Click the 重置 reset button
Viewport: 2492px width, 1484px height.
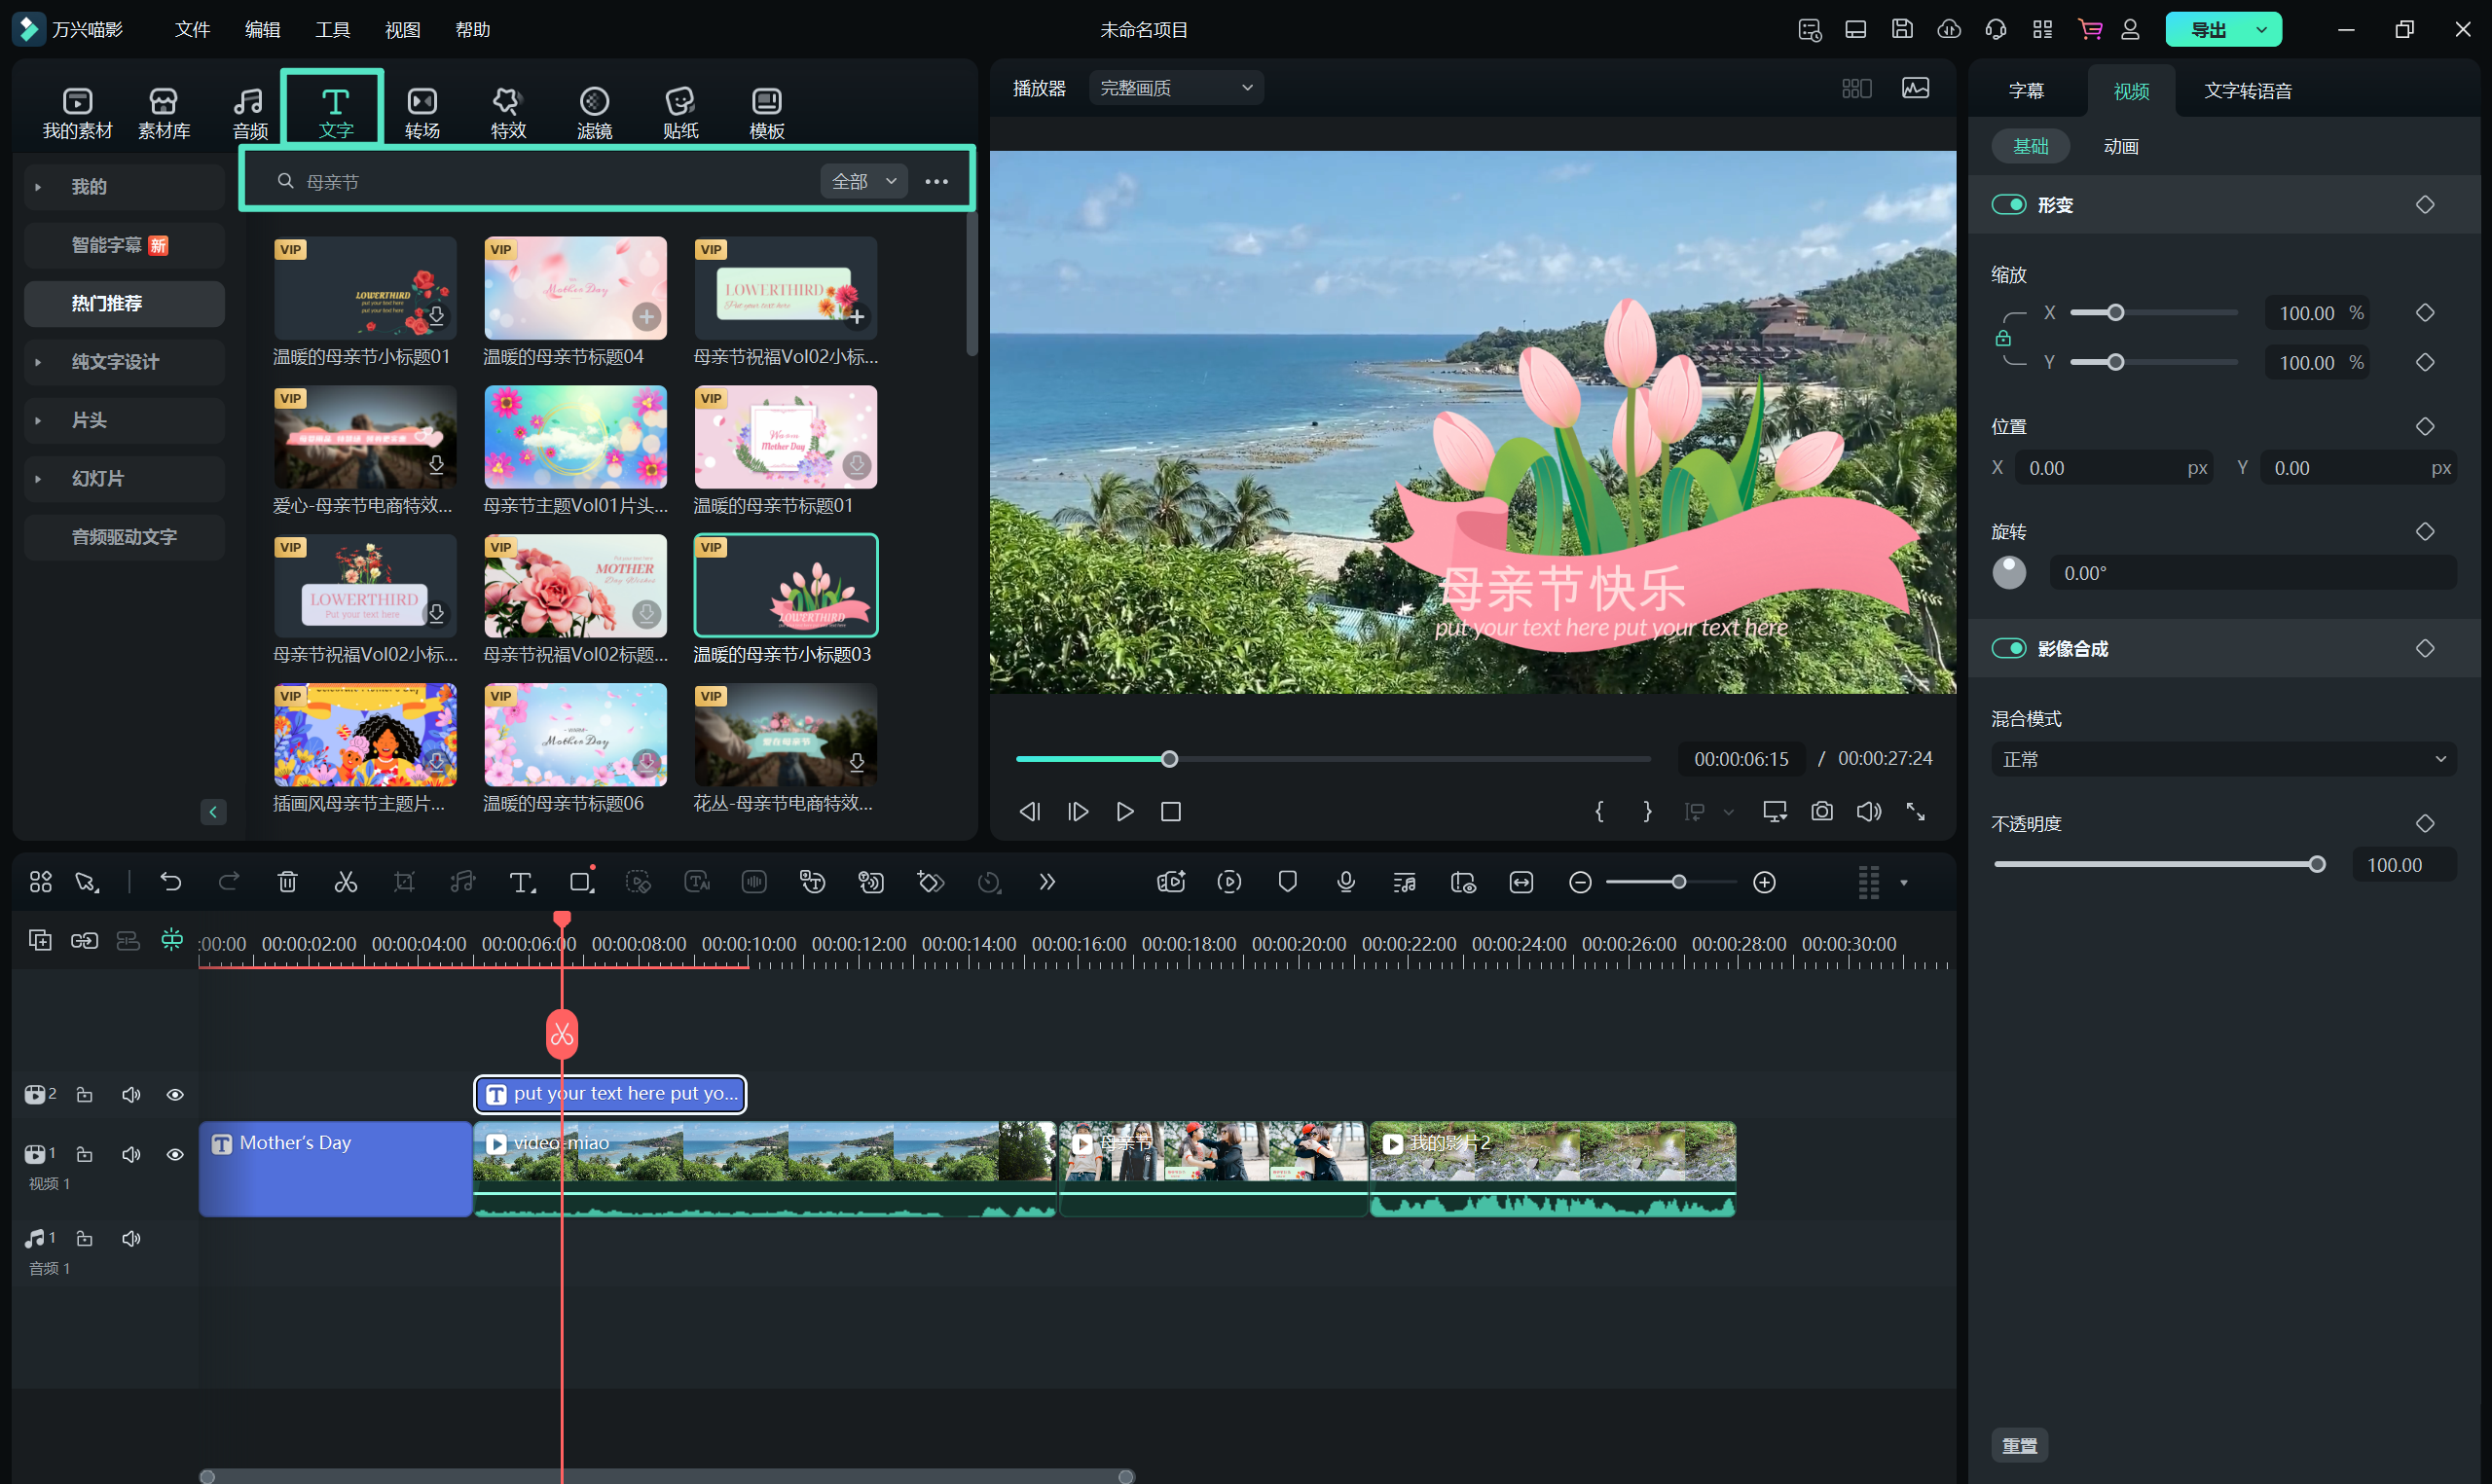(x=2019, y=1445)
